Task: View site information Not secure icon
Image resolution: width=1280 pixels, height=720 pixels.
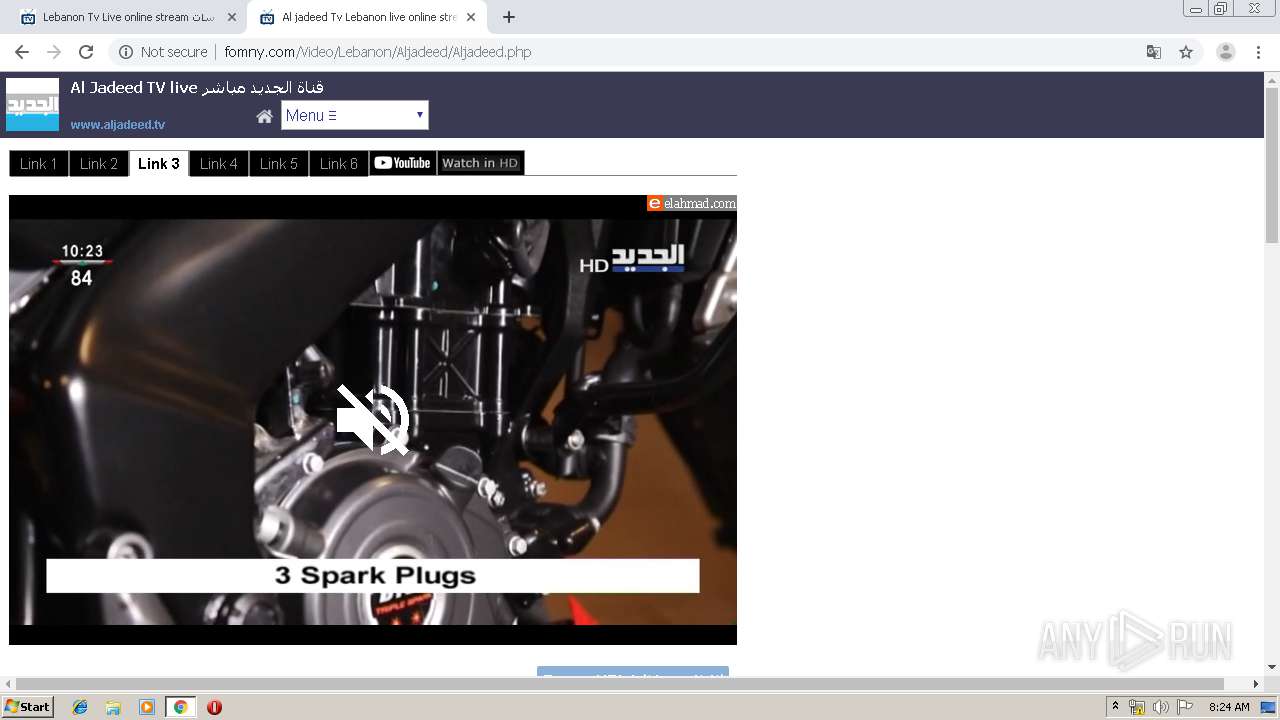Action: pyautogui.click(x=126, y=52)
